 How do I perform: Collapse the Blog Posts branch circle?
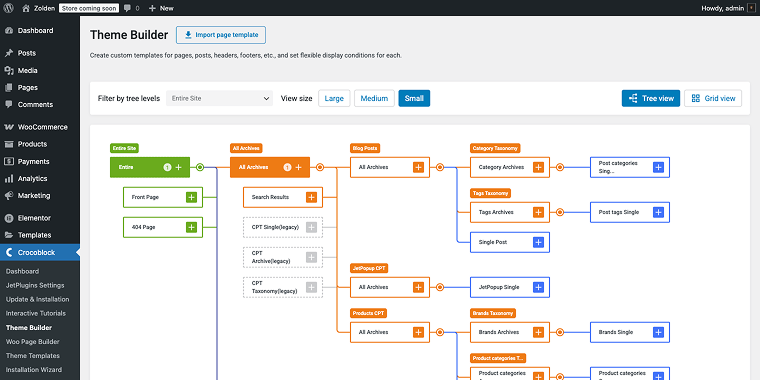pos(440,167)
